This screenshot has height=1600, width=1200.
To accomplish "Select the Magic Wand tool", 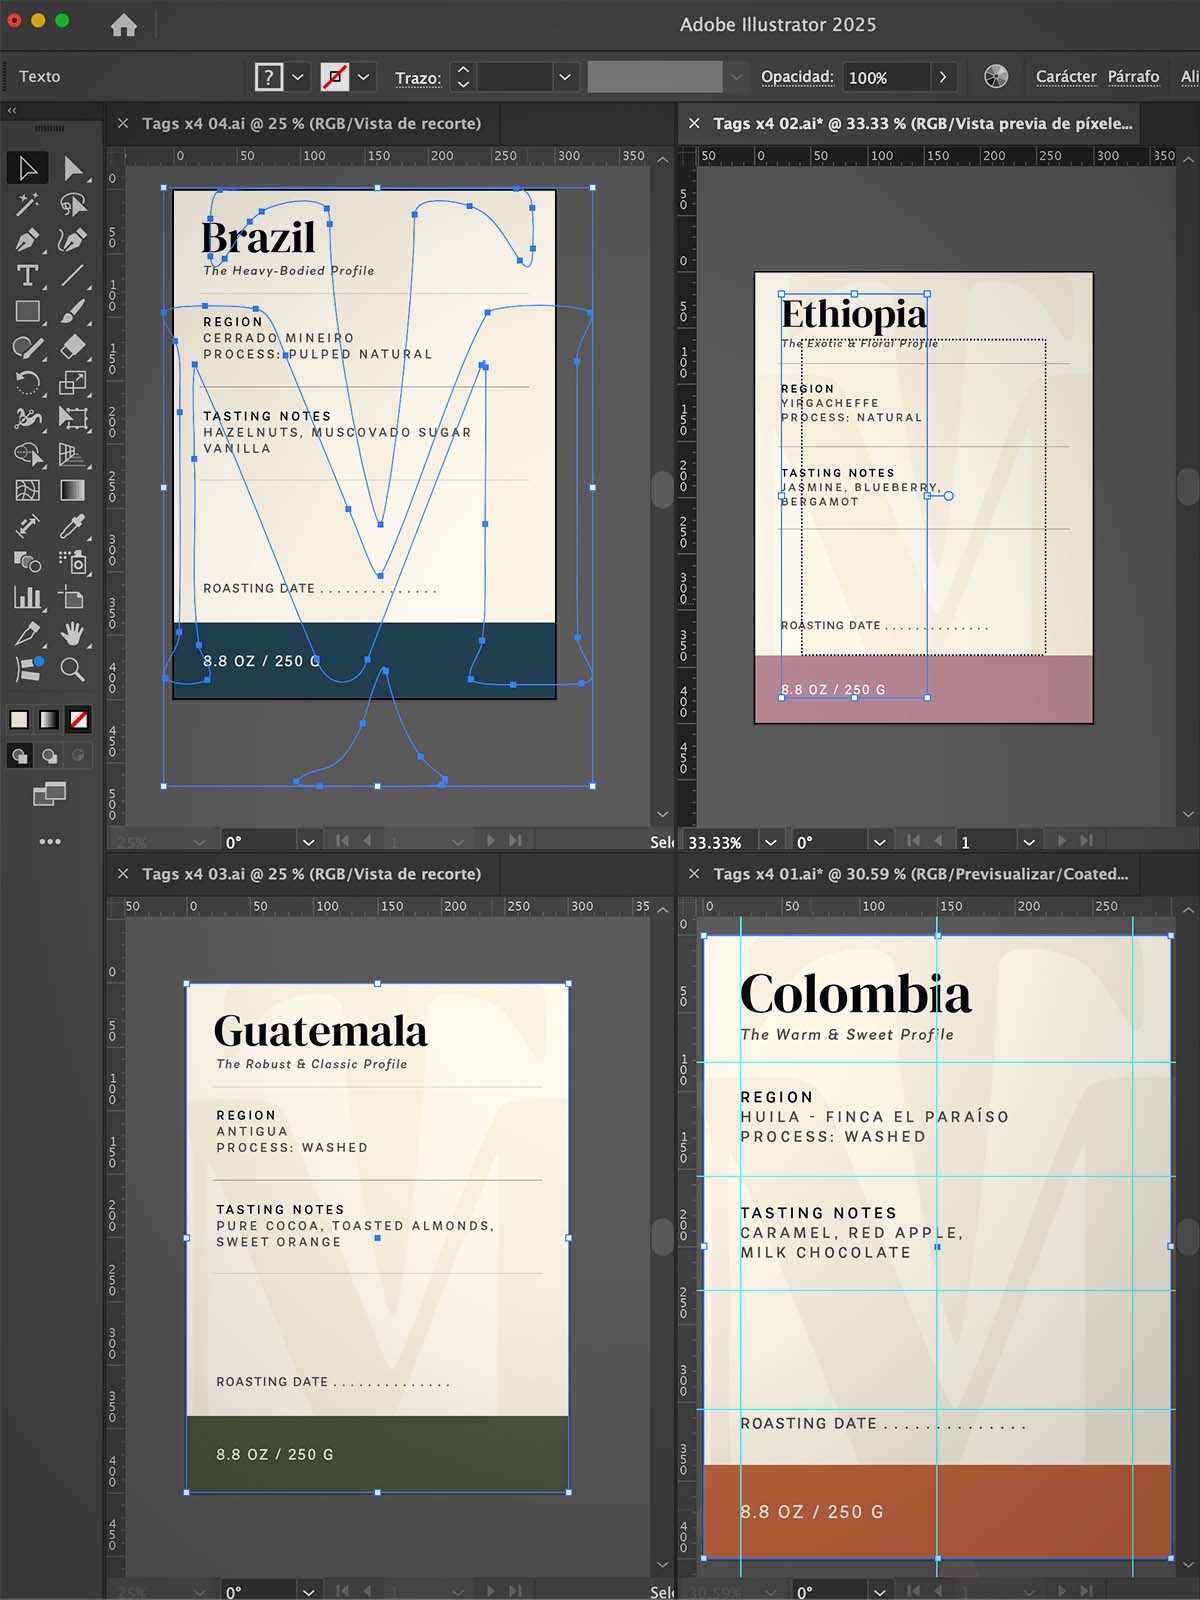I will 27,204.
